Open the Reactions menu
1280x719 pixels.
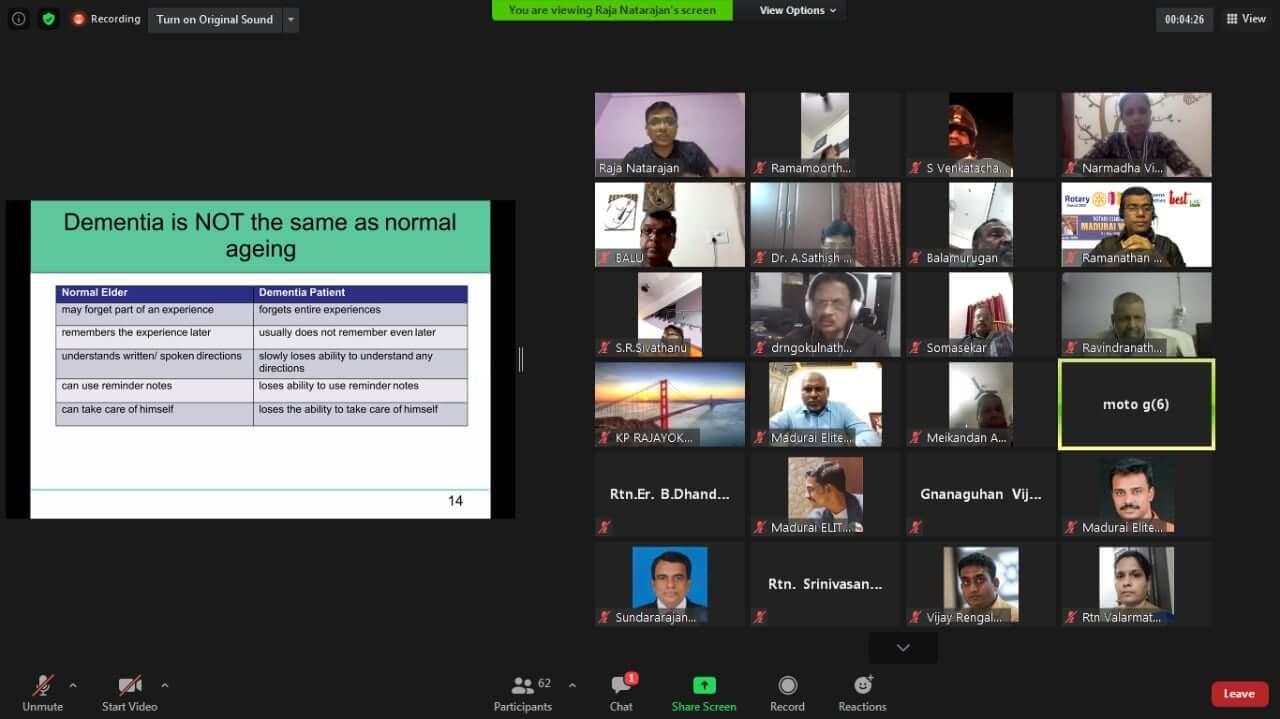(862, 693)
